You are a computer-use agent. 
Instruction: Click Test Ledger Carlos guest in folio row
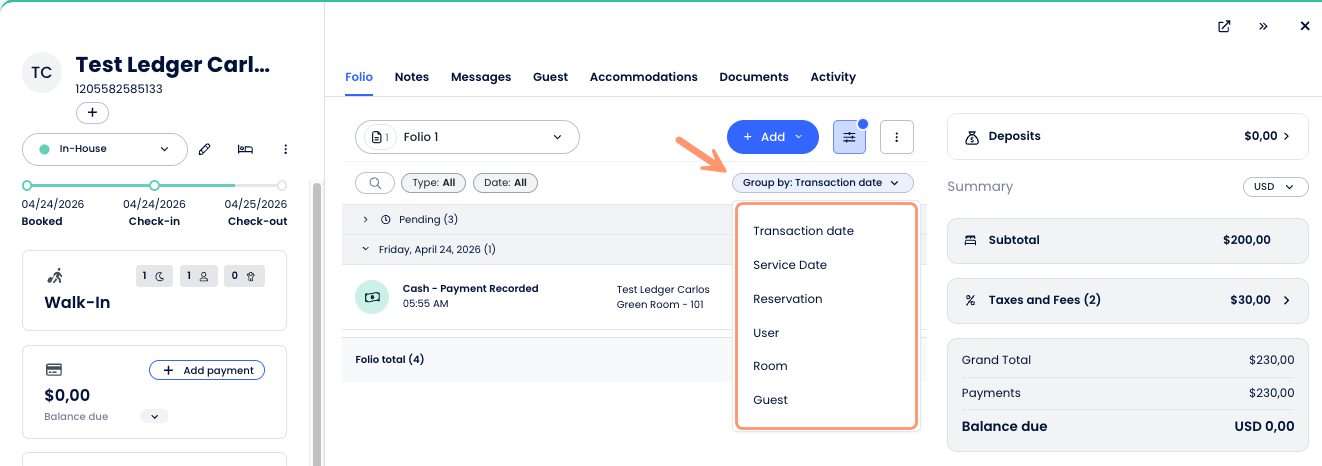[663, 289]
